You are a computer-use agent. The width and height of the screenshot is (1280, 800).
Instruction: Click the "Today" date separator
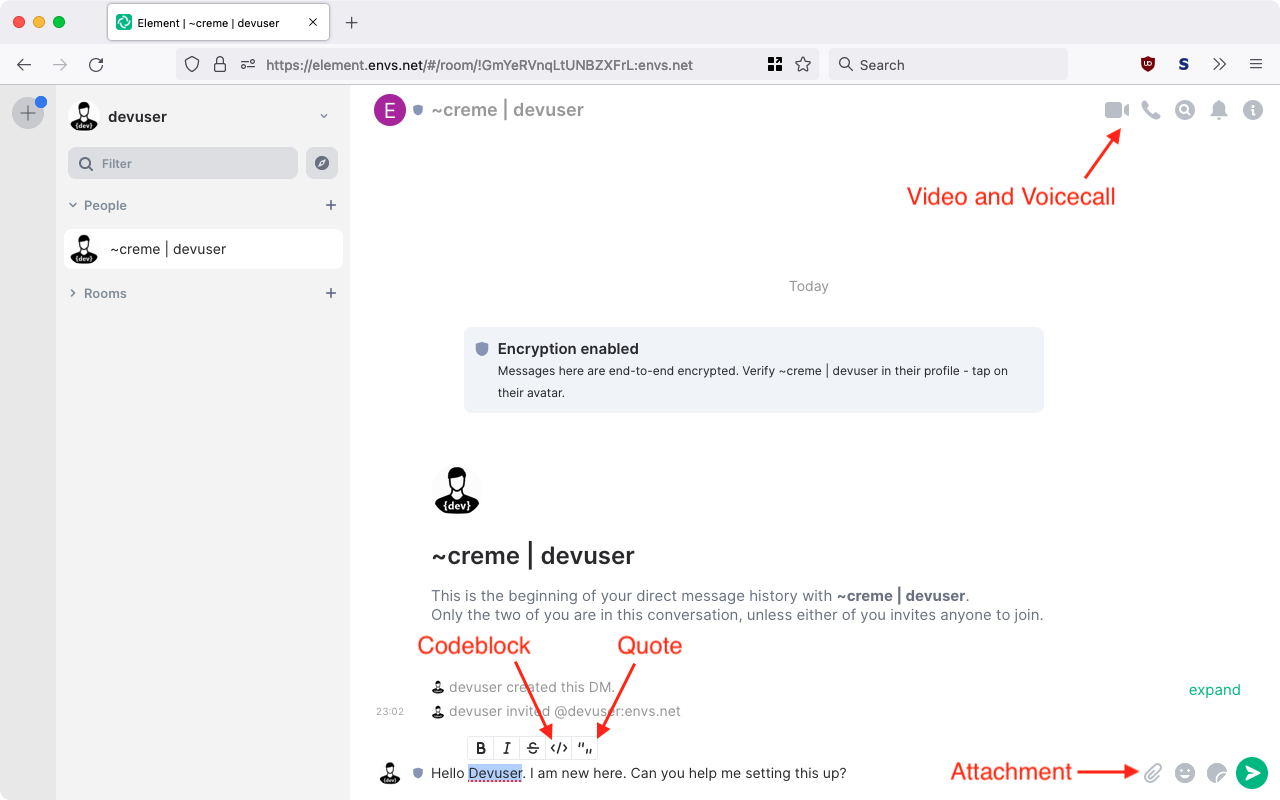[x=808, y=286]
